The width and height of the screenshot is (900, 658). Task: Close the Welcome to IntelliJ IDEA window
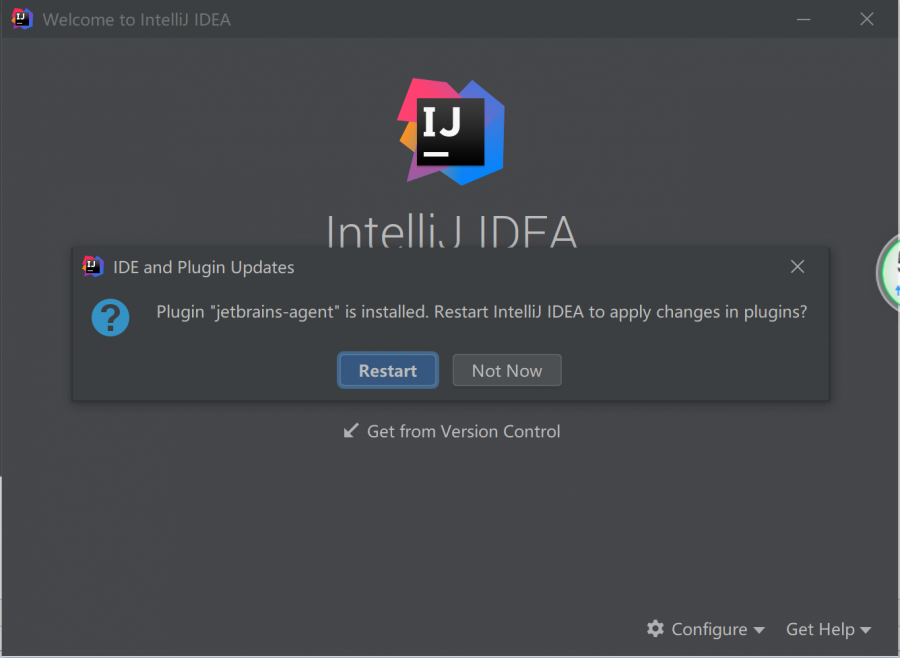pos(867,19)
